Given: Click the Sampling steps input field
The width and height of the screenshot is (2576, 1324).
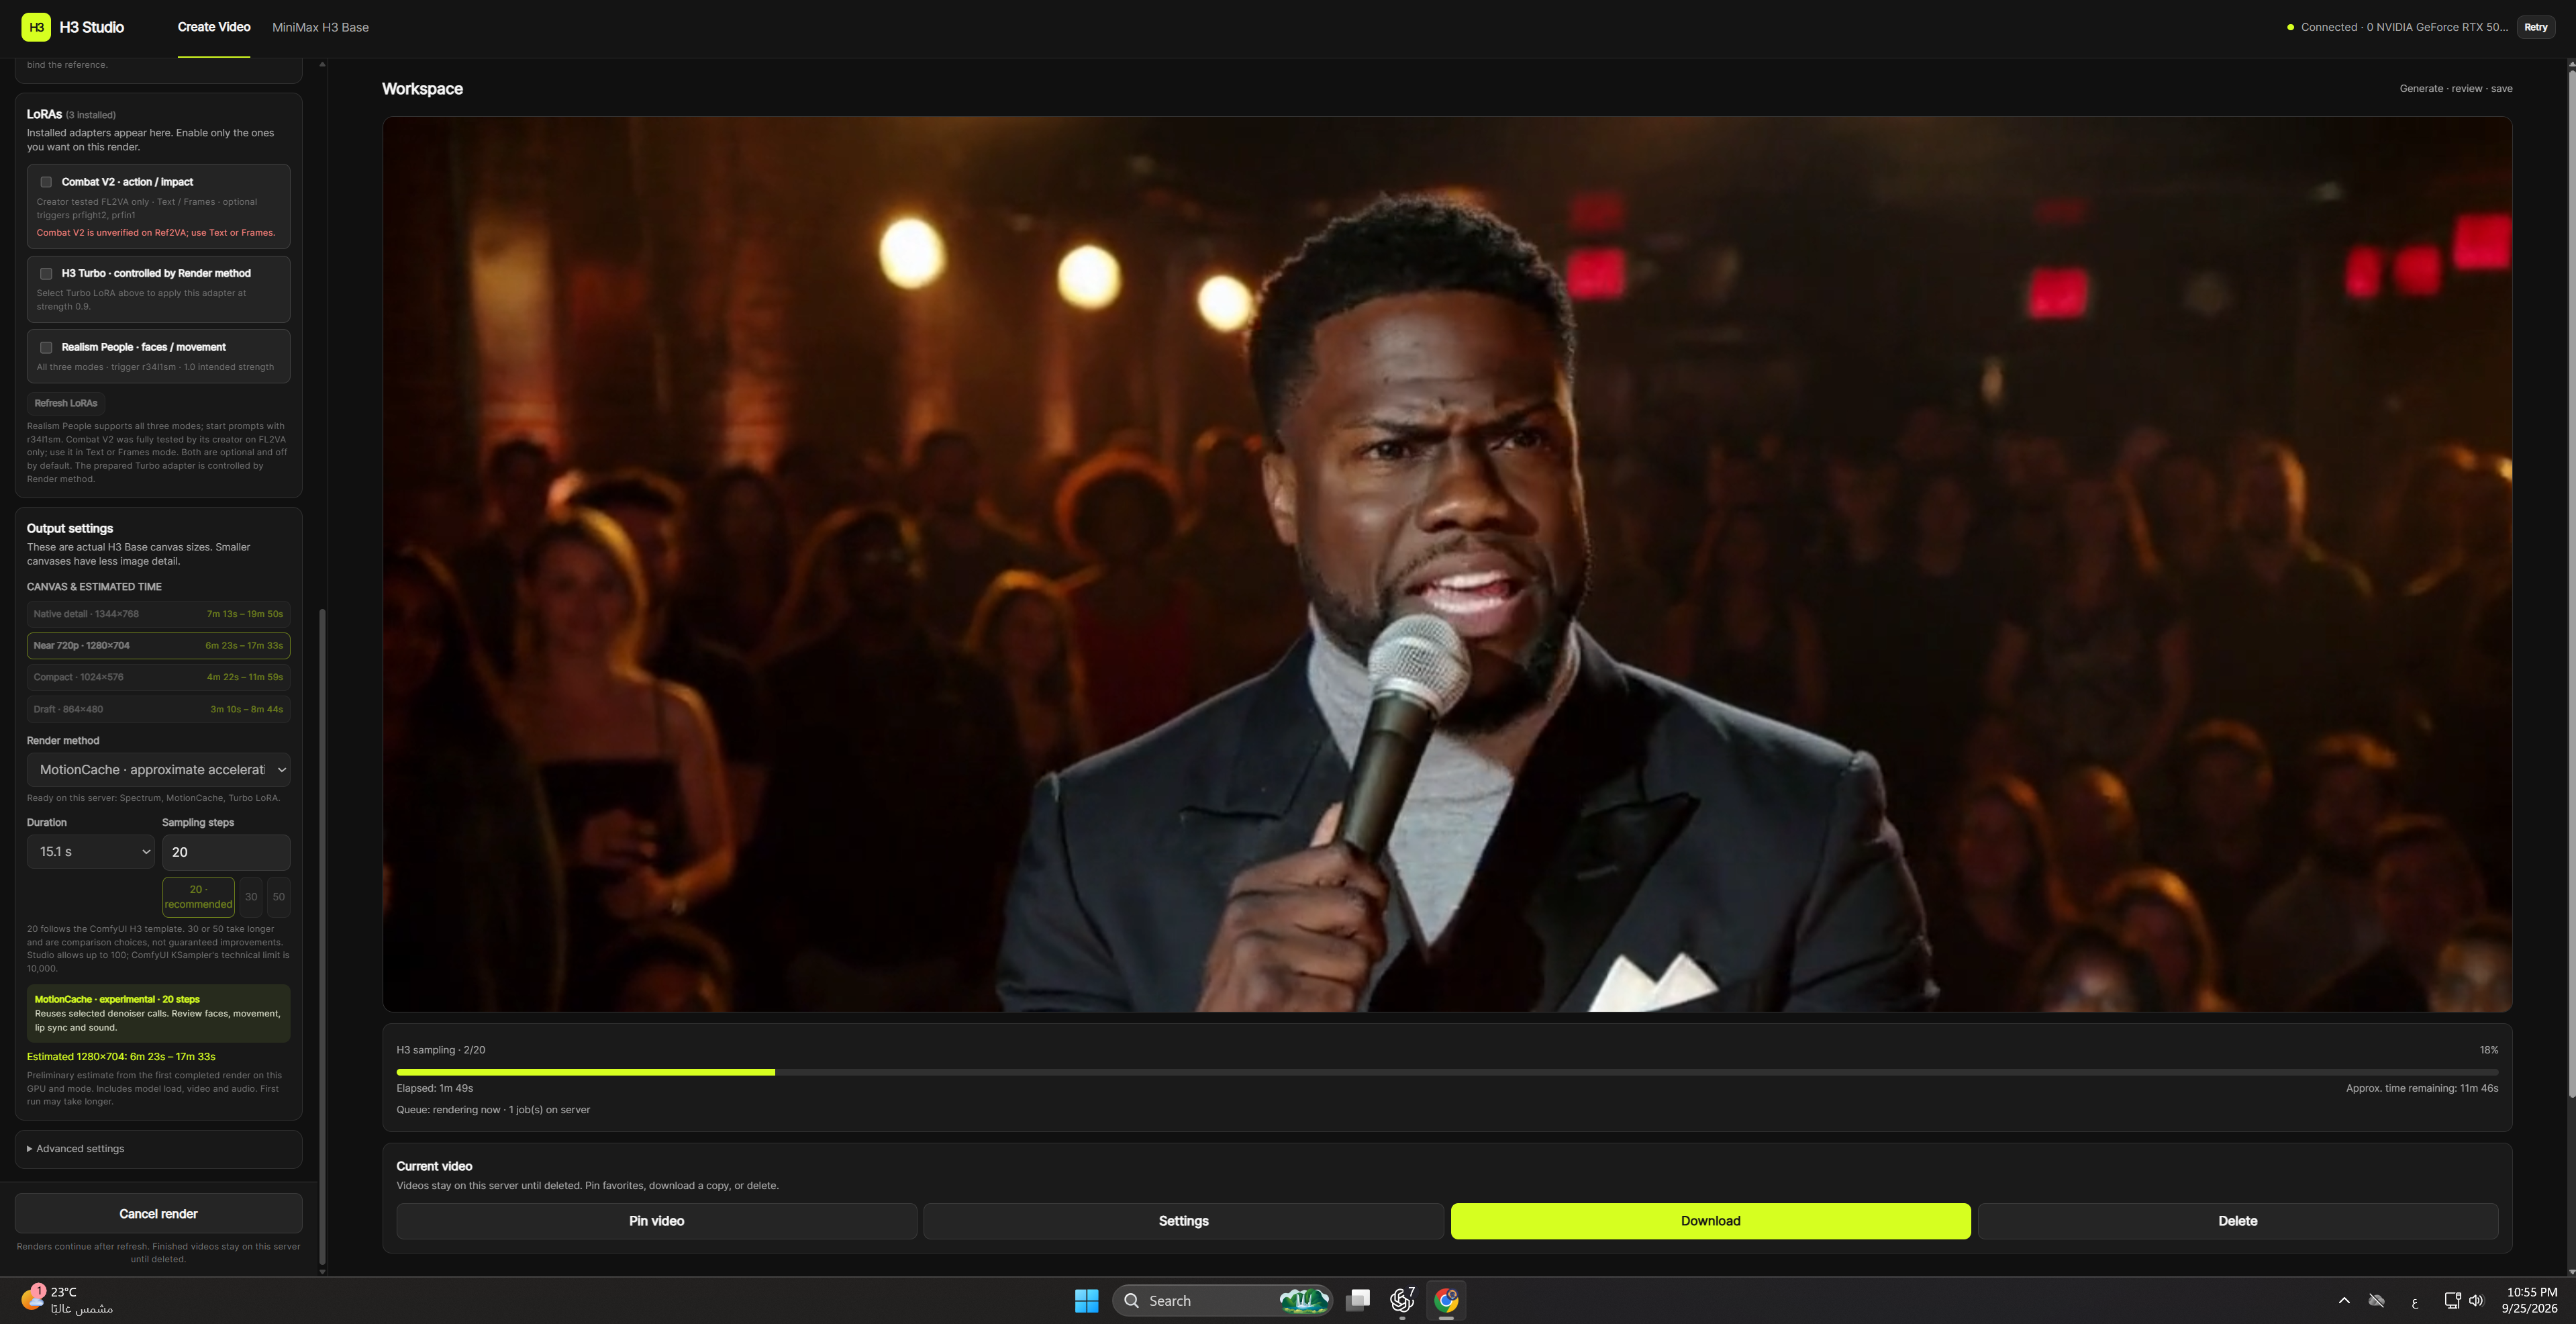Looking at the screenshot, I should (226, 851).
